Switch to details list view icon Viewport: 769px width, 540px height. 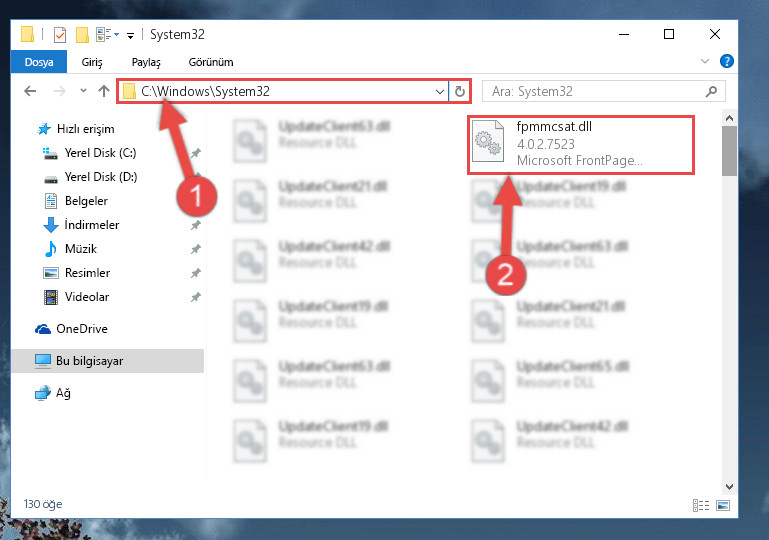[701, 505]
